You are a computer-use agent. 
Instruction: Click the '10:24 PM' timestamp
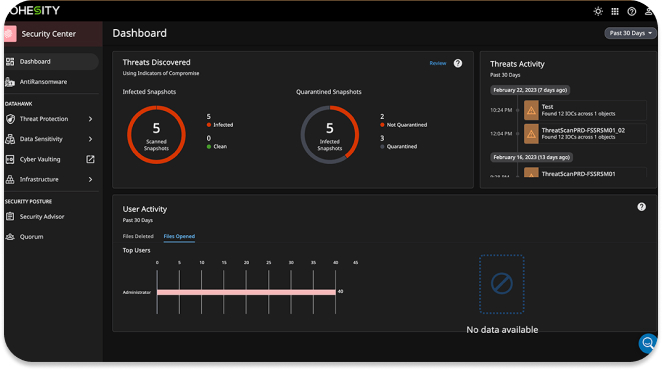tap(501, 110)
